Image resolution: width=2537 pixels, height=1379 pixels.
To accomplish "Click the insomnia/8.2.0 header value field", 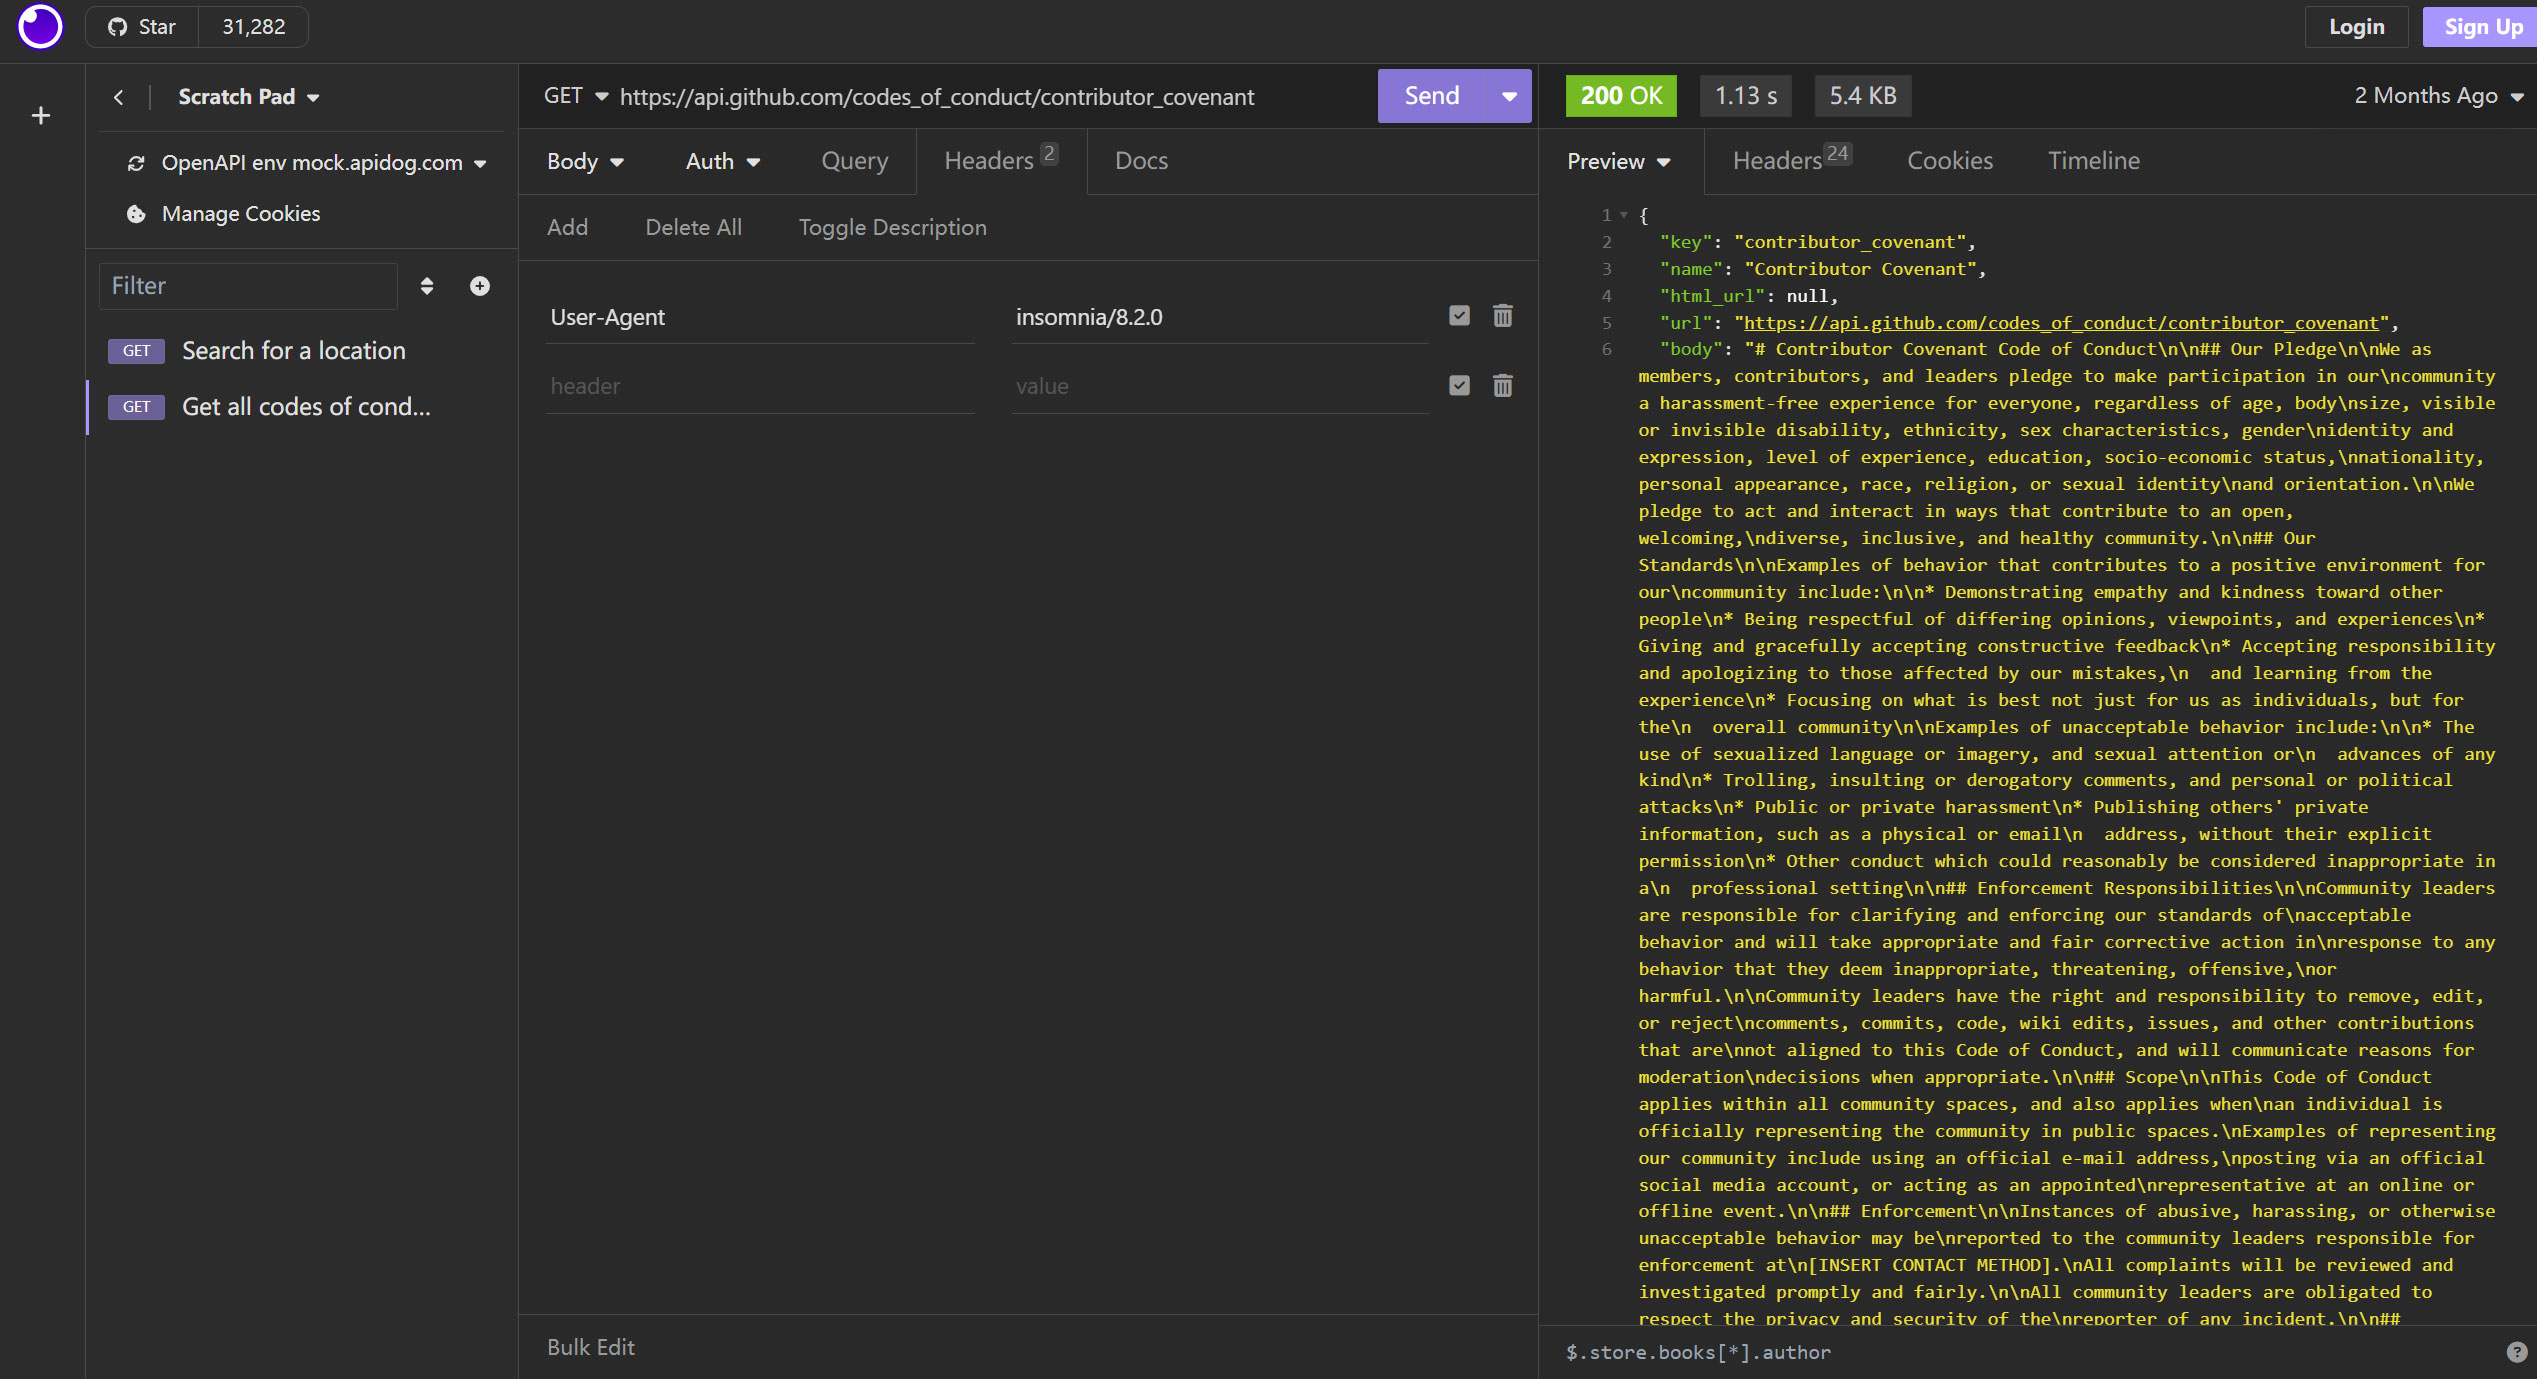I will point(1220,317).
